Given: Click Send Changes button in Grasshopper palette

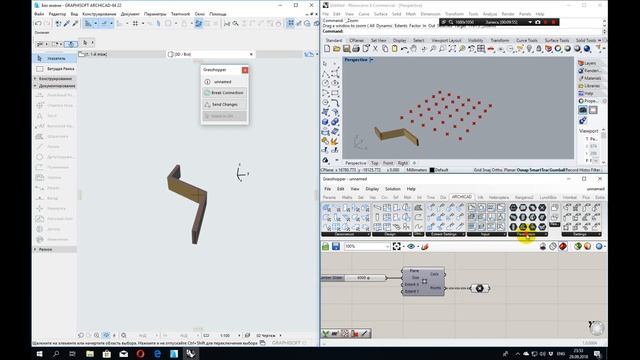Looking at the screenshot, I should point(224,104).
